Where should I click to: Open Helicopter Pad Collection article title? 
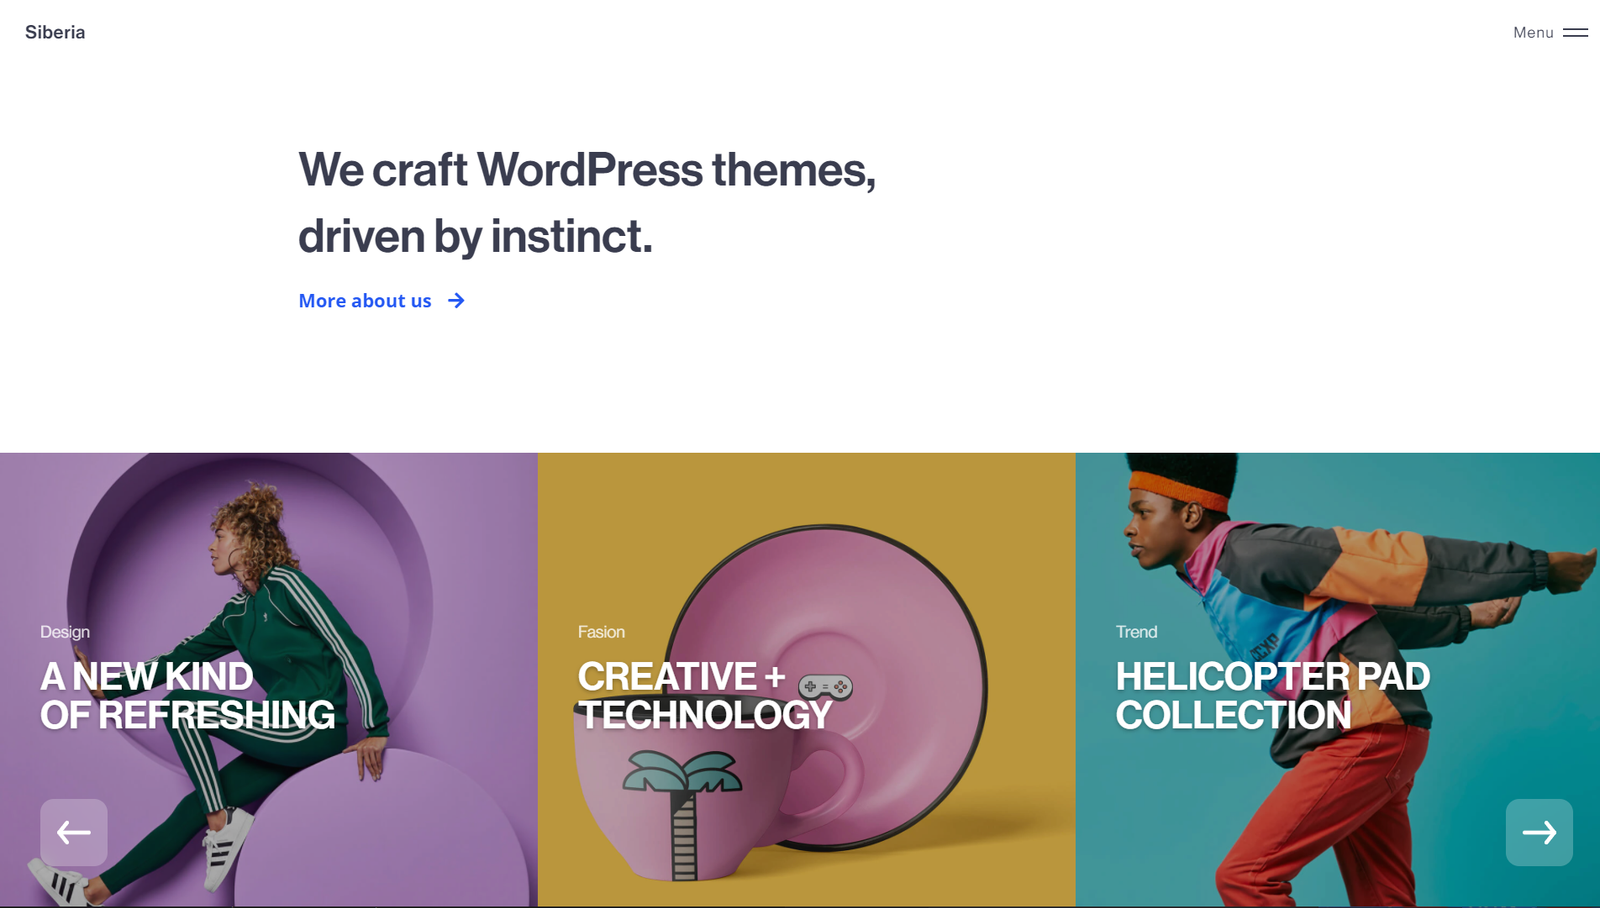tap(1272, 696)
